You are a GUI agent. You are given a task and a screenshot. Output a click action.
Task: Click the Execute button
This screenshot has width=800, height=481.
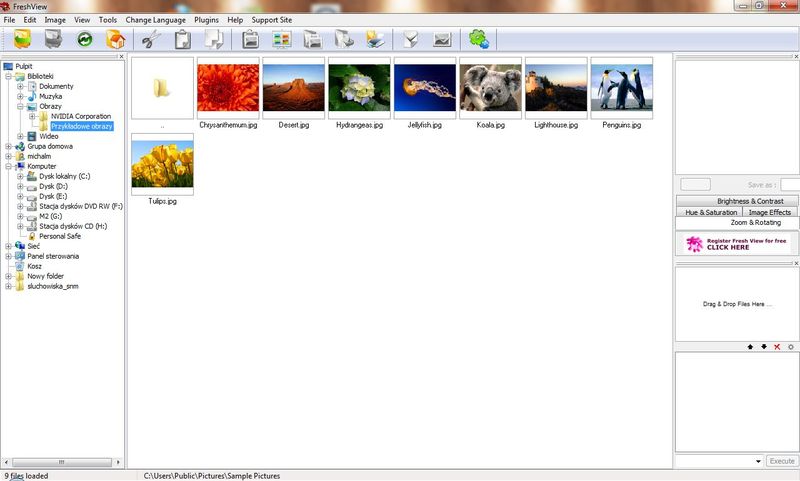(x=782, y=461)
